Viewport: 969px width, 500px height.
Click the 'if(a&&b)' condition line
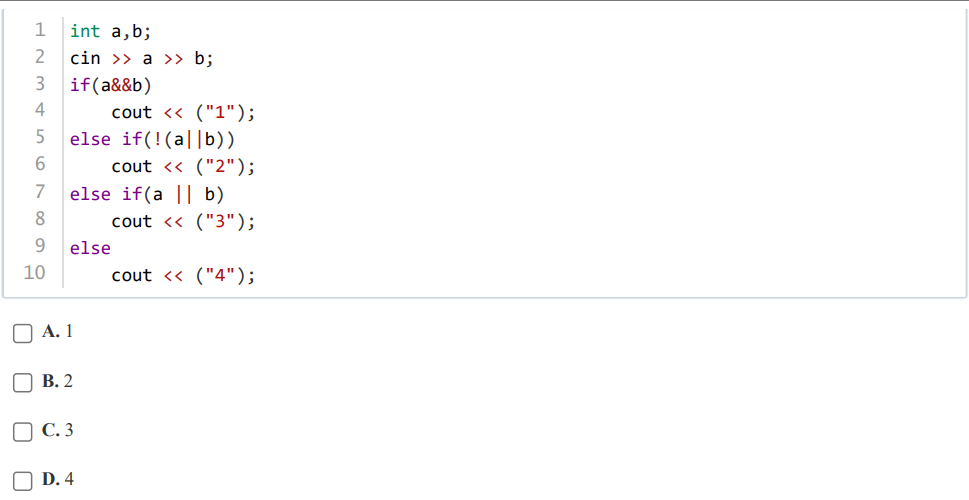pyautogui.click(x=111, y=85)
